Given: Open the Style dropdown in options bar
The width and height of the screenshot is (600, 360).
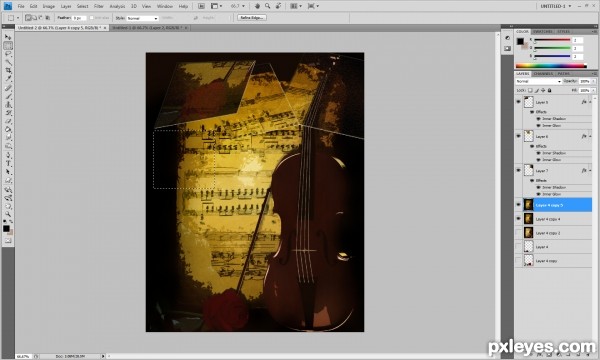Looking at the screenshot, I should coord(142,18).
